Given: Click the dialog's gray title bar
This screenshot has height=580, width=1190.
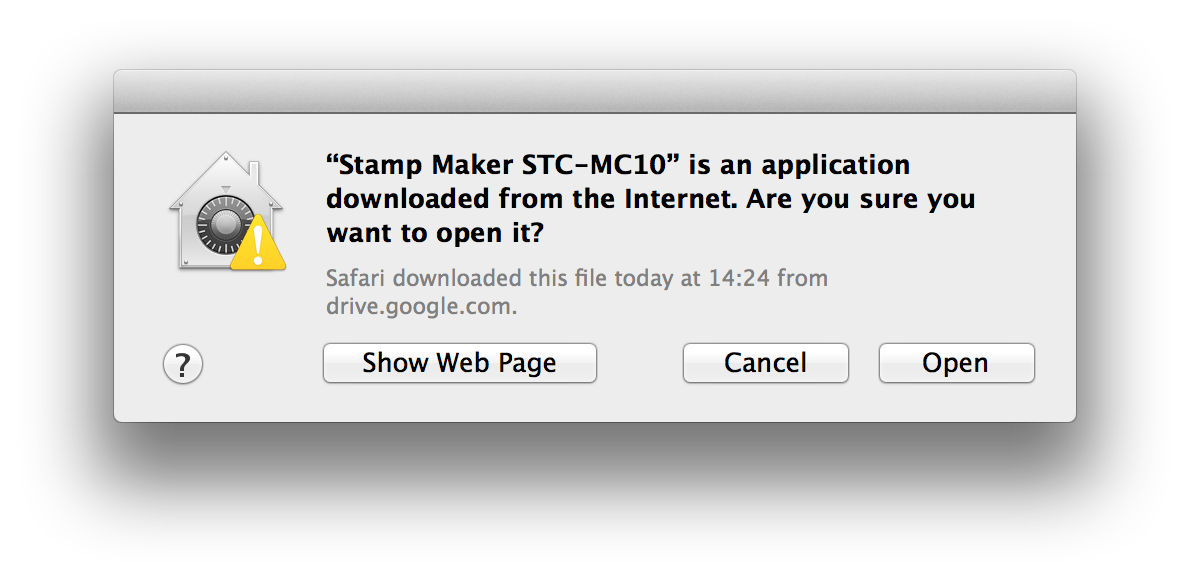Looking at the screenshot, I should (x=595, y=92).
